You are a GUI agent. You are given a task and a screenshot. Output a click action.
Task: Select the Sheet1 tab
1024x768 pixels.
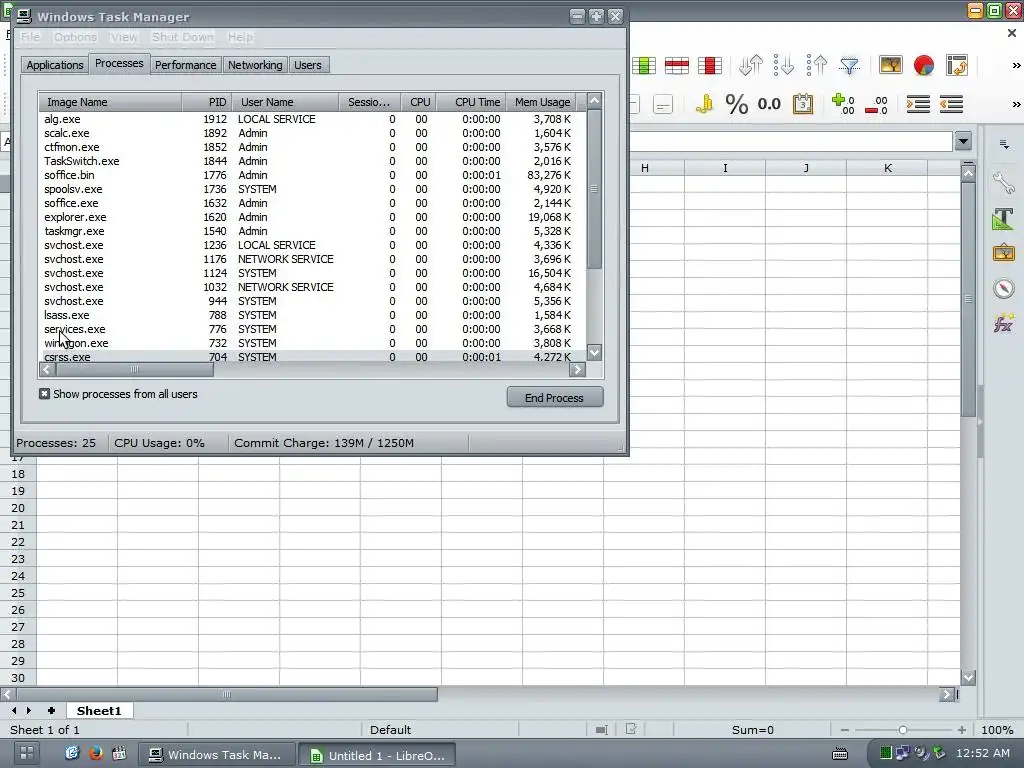tap(99, 711)
